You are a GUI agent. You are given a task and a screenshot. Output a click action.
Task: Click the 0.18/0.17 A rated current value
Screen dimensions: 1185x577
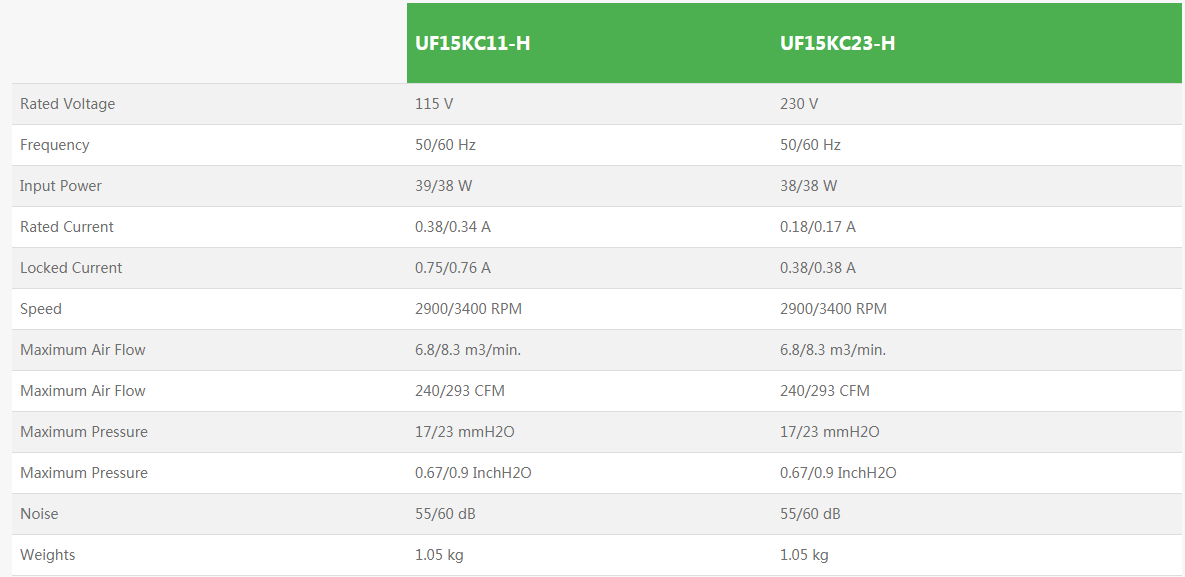(x=818, y=227)
